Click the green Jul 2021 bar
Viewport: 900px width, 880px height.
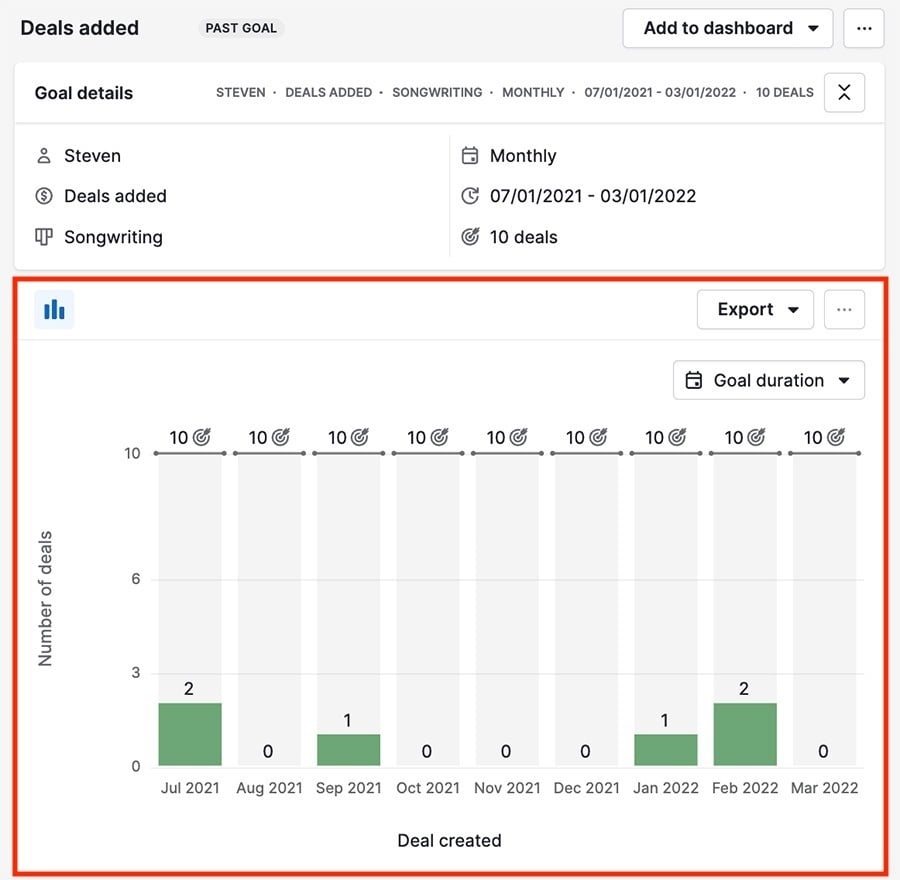tap(189, 734)
